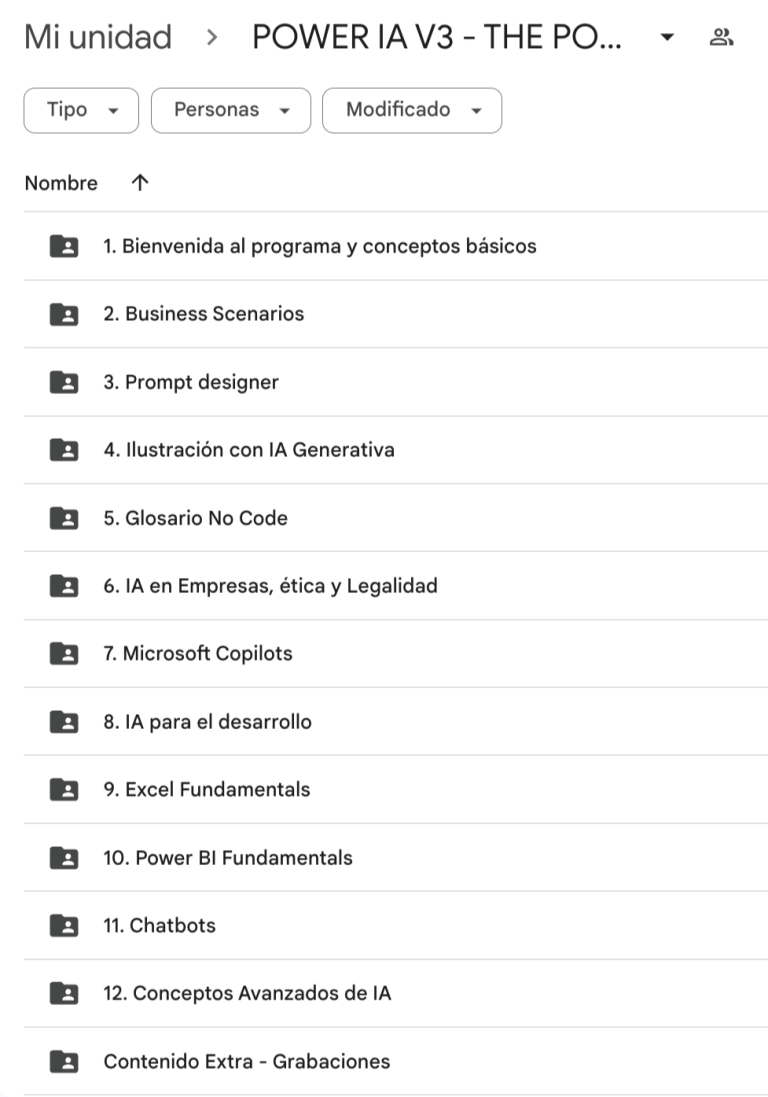The height and width of the screenshot is (1097, 768).
Task: Click the shared folder icon next to "11. Chatbots"
Action: click(x=64, y=925)
